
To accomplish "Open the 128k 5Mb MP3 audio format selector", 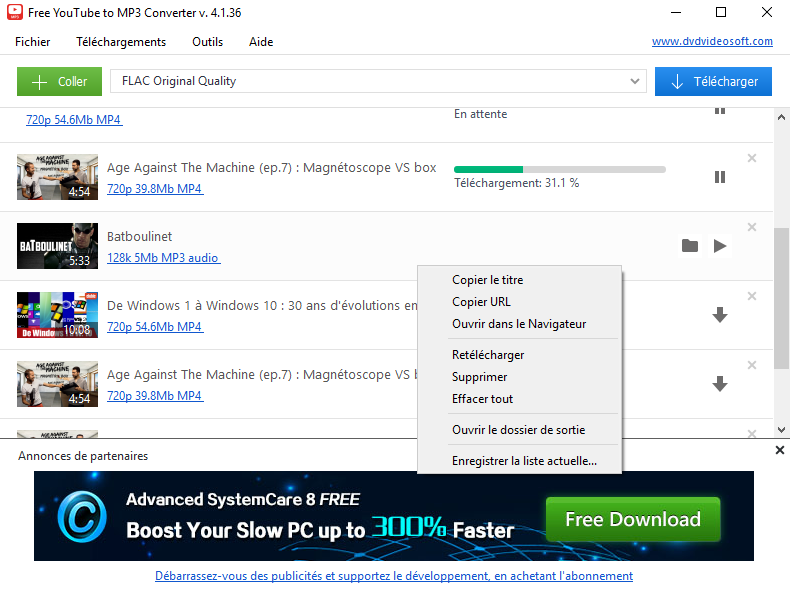I will (163, 258).
